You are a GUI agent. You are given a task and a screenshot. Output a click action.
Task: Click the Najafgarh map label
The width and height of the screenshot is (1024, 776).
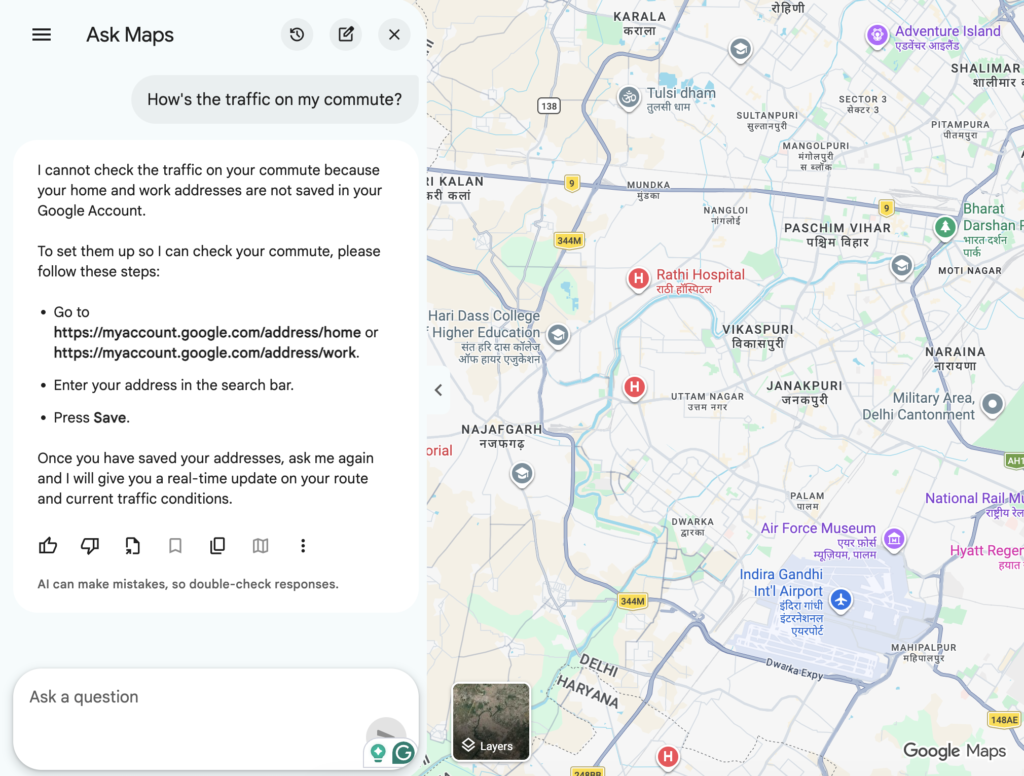click(x=502, y=436)
